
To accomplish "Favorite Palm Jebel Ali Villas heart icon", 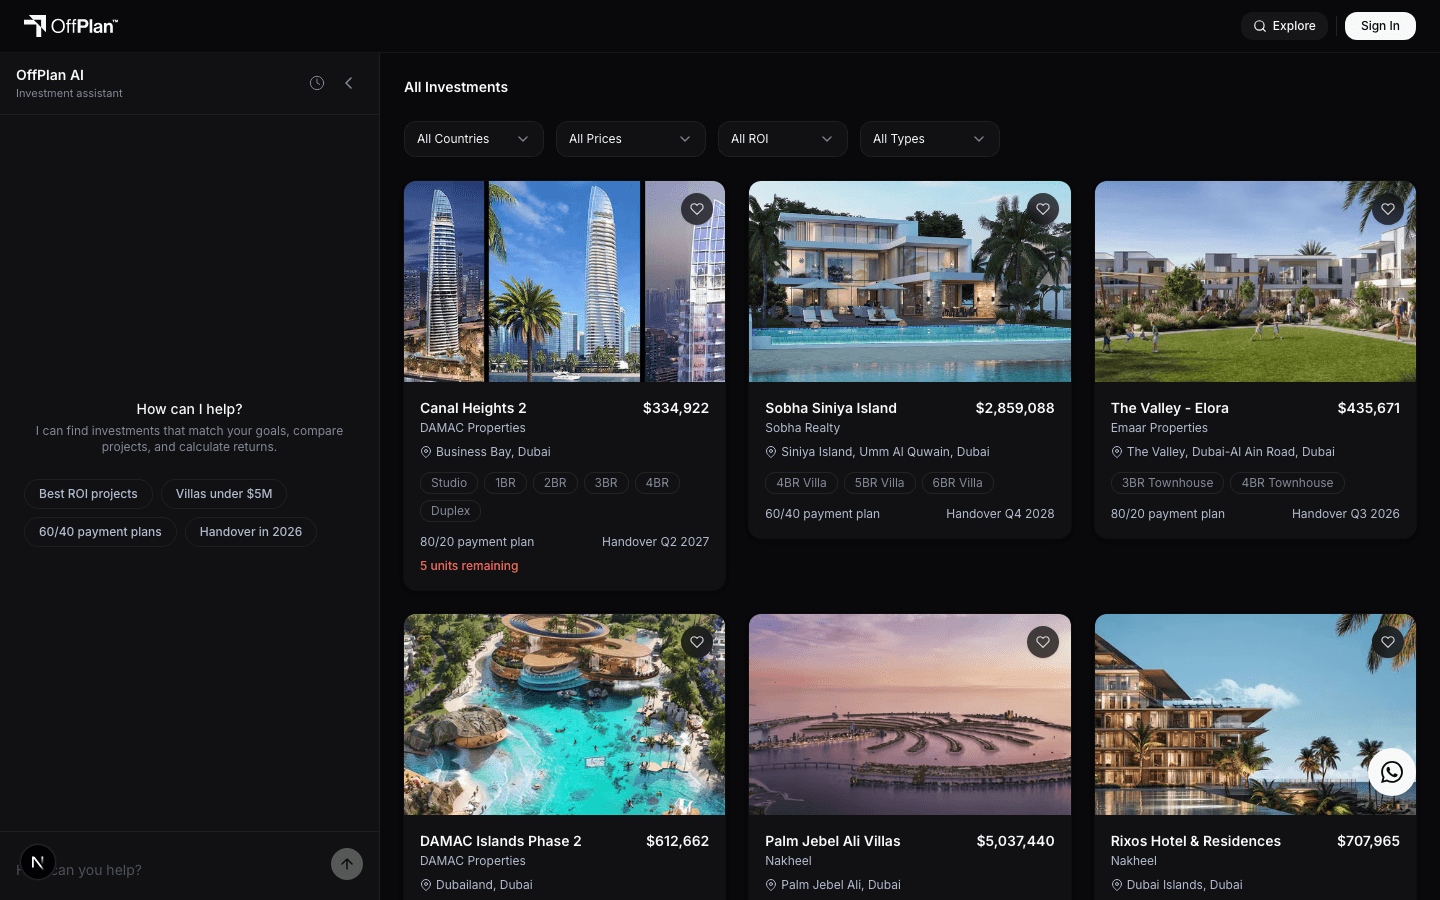I will (x=1043, y=642).
